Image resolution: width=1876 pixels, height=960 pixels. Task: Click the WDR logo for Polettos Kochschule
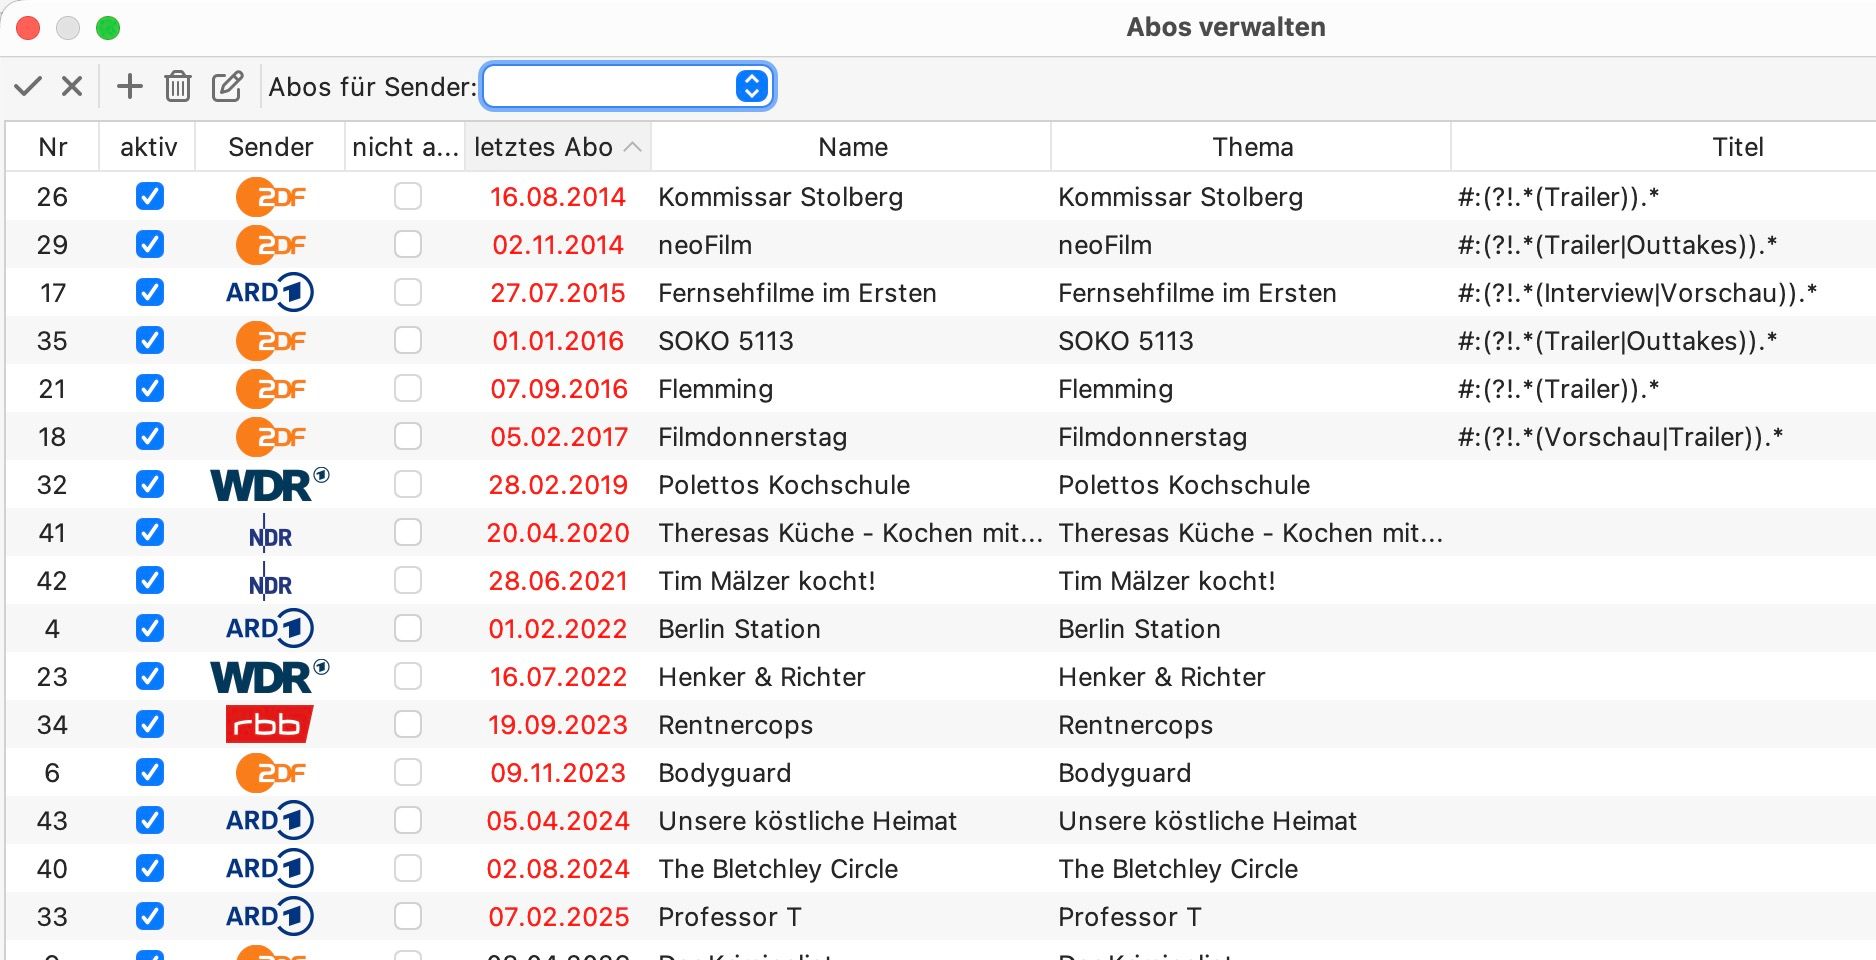(269, 484)
